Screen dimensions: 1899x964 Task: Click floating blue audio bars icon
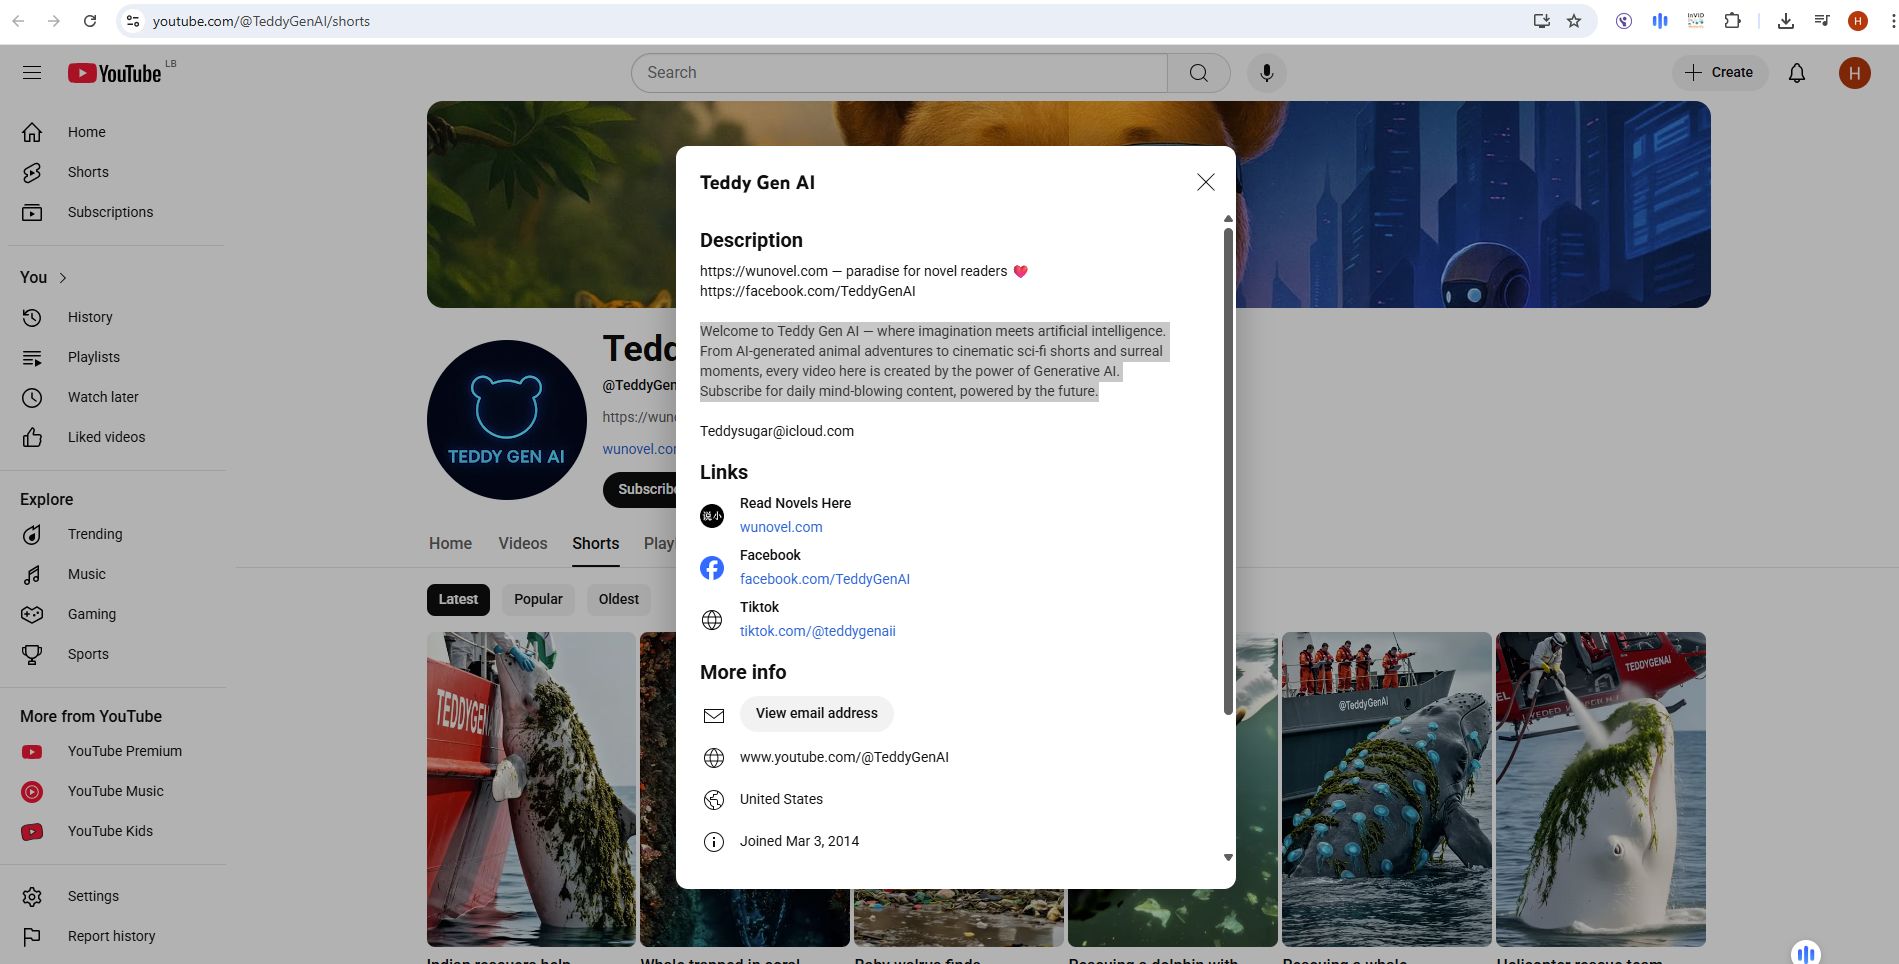(1805, 953)
